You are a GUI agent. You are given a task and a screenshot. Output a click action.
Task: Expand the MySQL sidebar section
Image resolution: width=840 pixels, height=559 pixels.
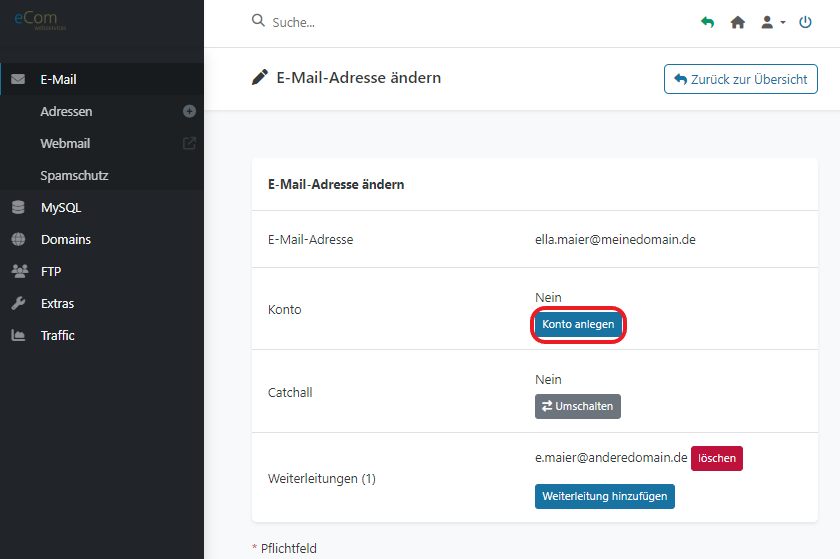click(x=60, y=208)
